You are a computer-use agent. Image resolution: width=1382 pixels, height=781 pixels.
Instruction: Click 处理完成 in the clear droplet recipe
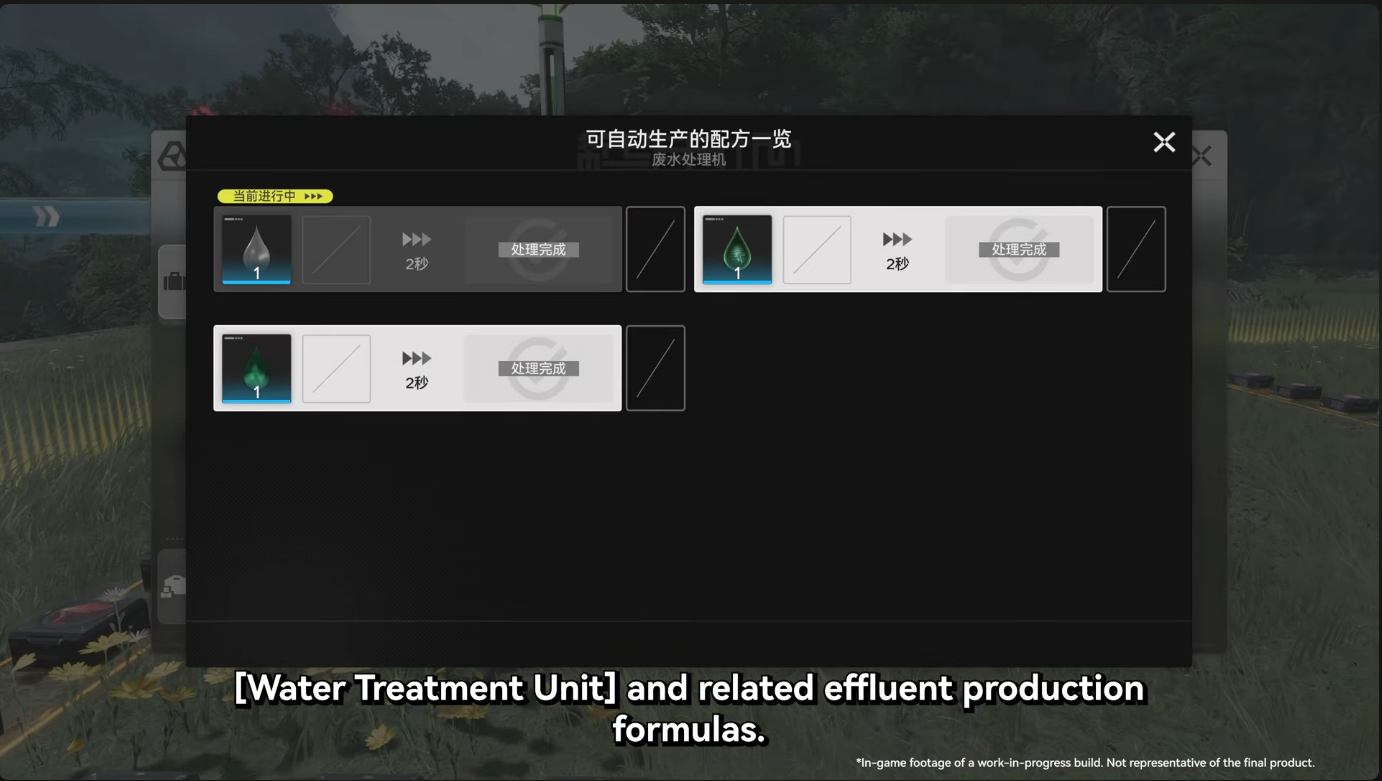point(539,249)
